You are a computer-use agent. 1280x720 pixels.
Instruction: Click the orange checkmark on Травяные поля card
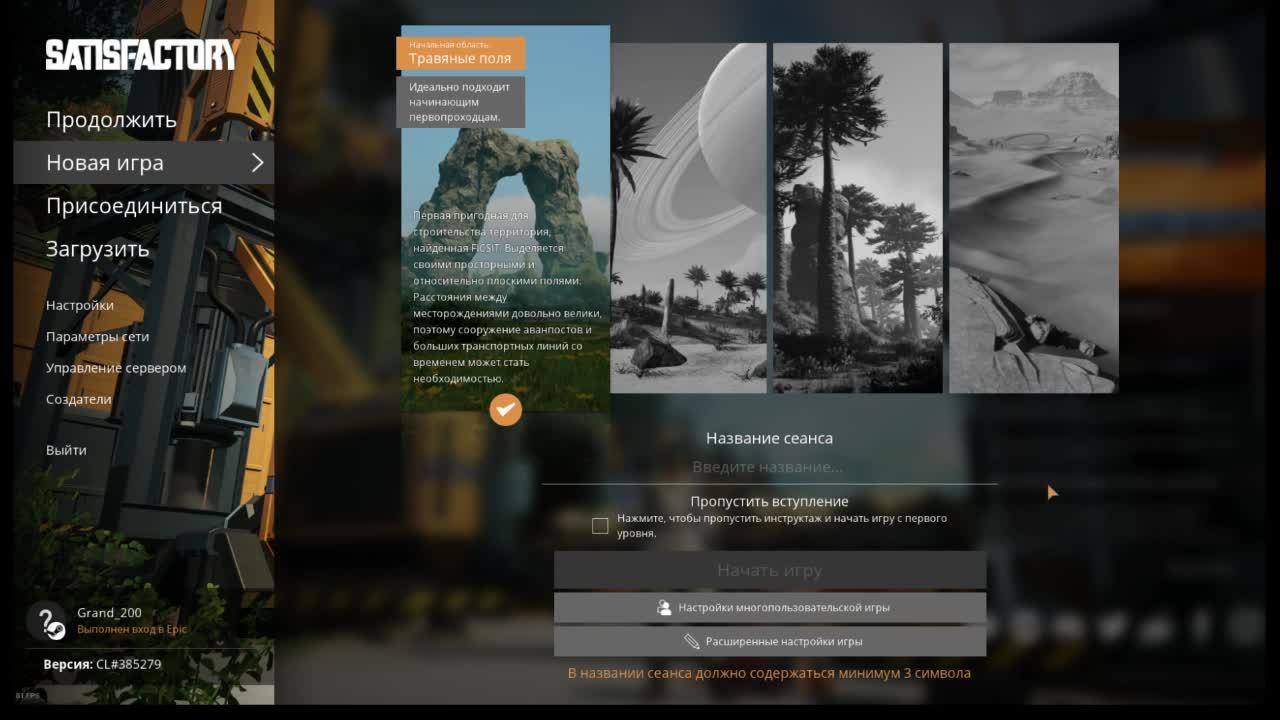click(x=506, y=409)
